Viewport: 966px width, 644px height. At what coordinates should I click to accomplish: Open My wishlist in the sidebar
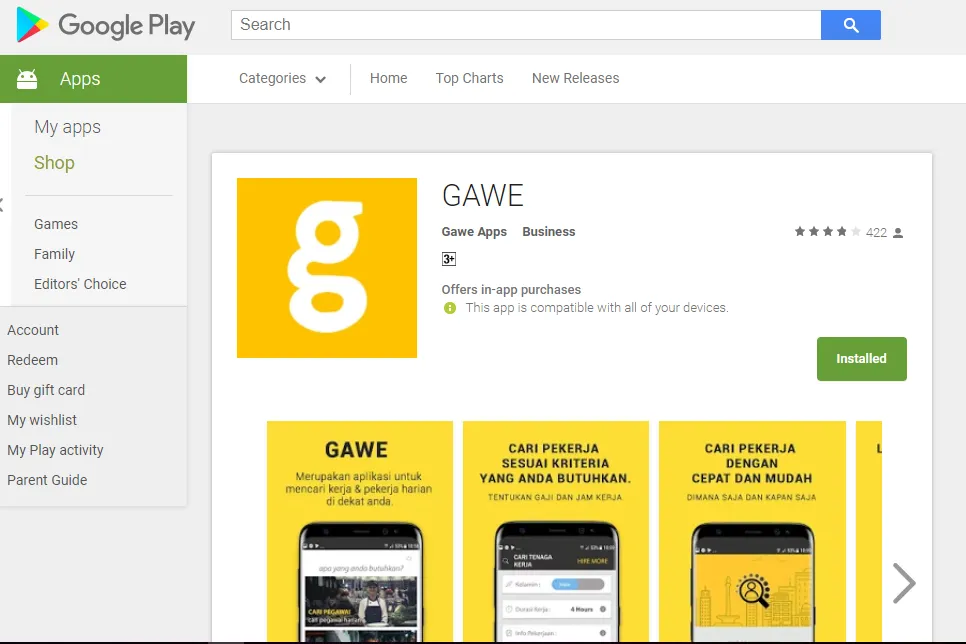(x=42, y=420)
